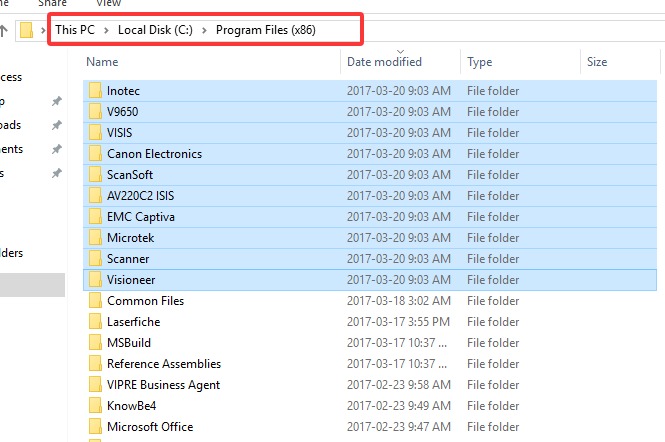The image size is (665, 442).
Task: Expand chevron after This PC breadcrumb
Action: pyautogui.click(x=106, y=31)
